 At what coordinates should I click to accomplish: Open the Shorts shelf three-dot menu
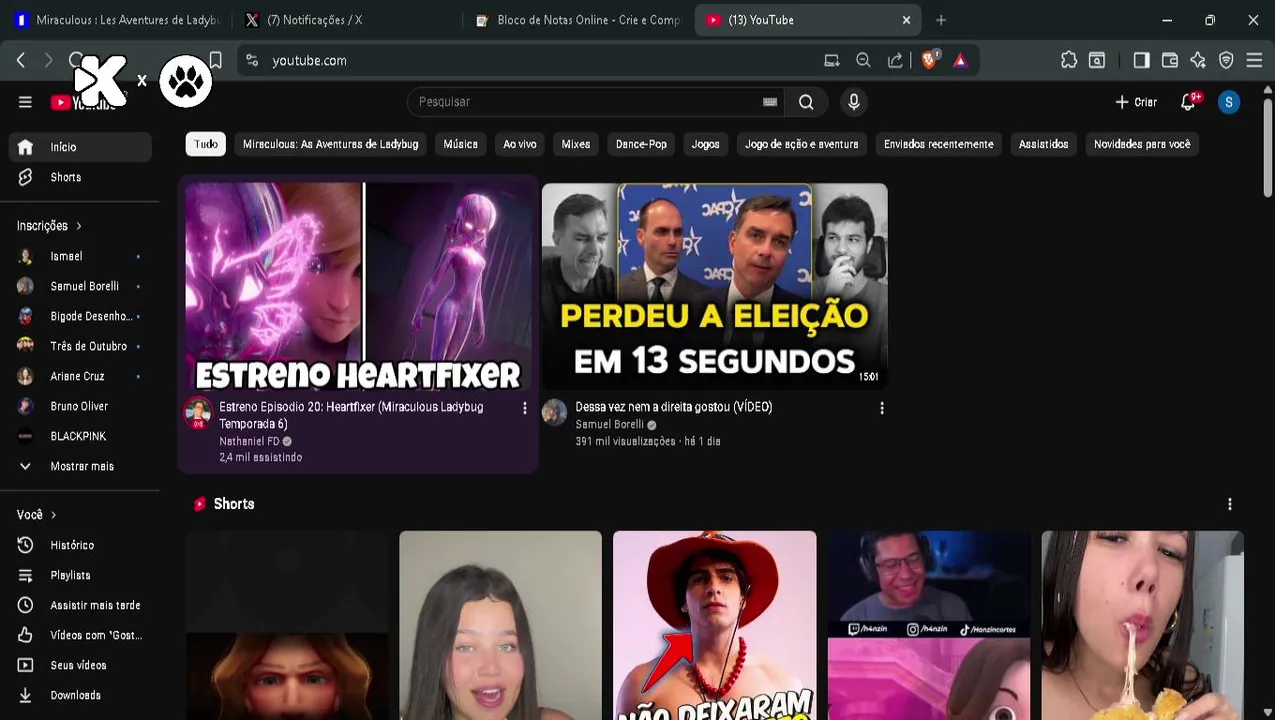(x=1230, y=504)
